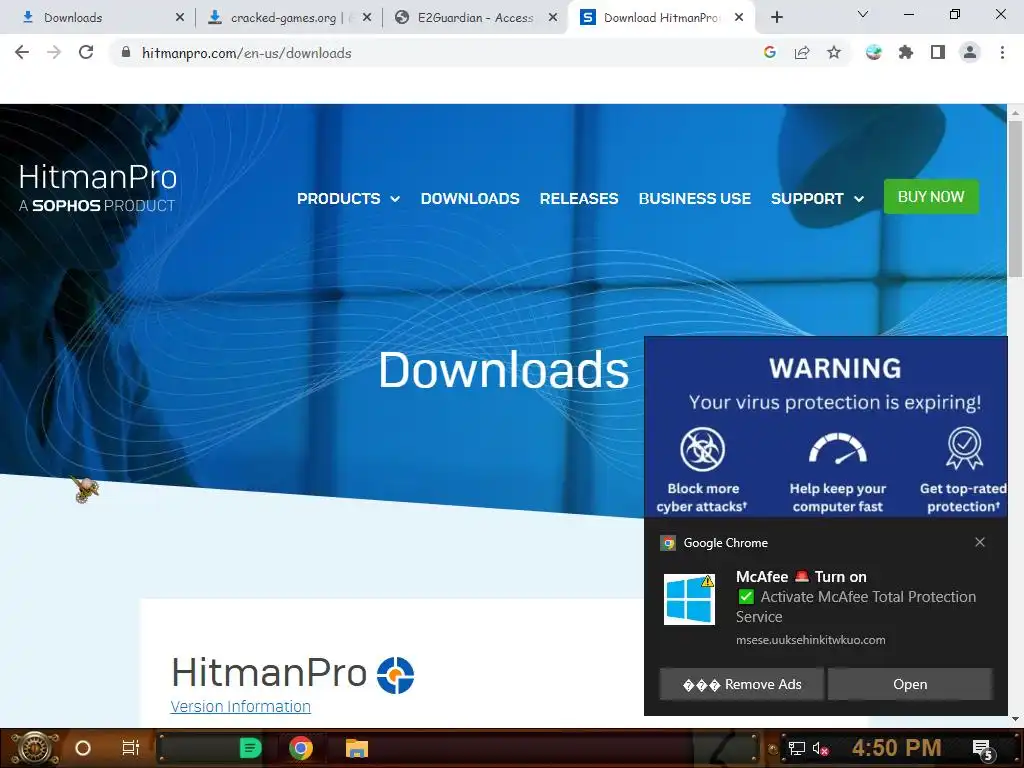
Task: Open the Extensions puzzle menu
Action: point(906,52)
